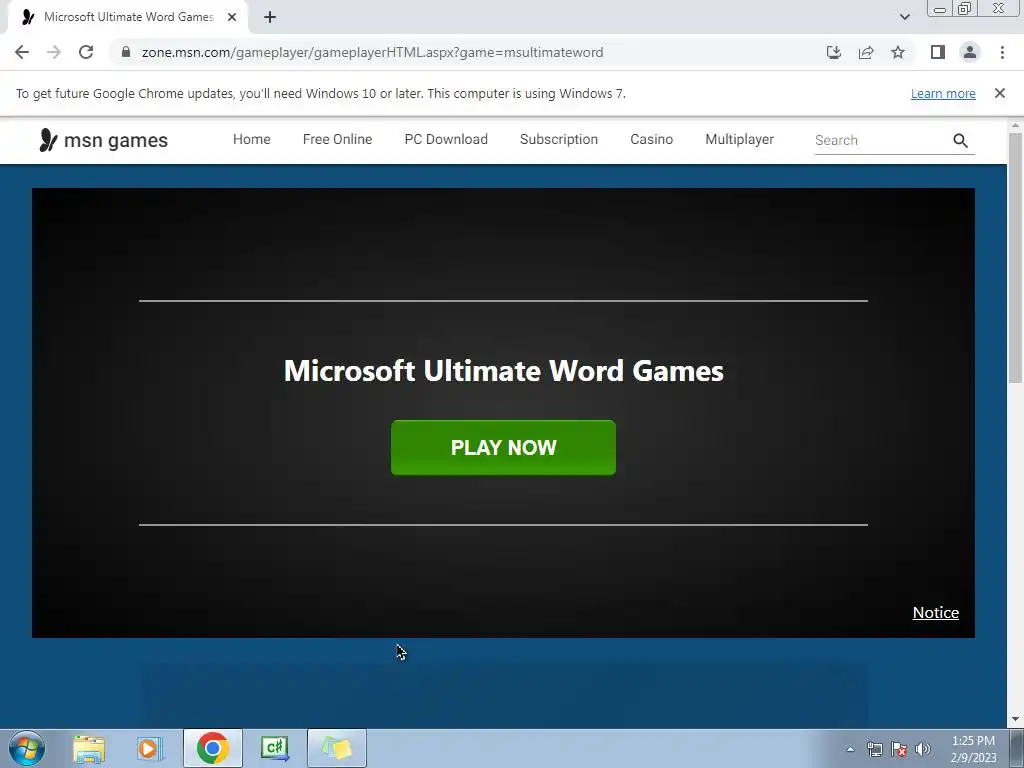
Task: Click the browser forward arrow
Action: pos(54,52)
